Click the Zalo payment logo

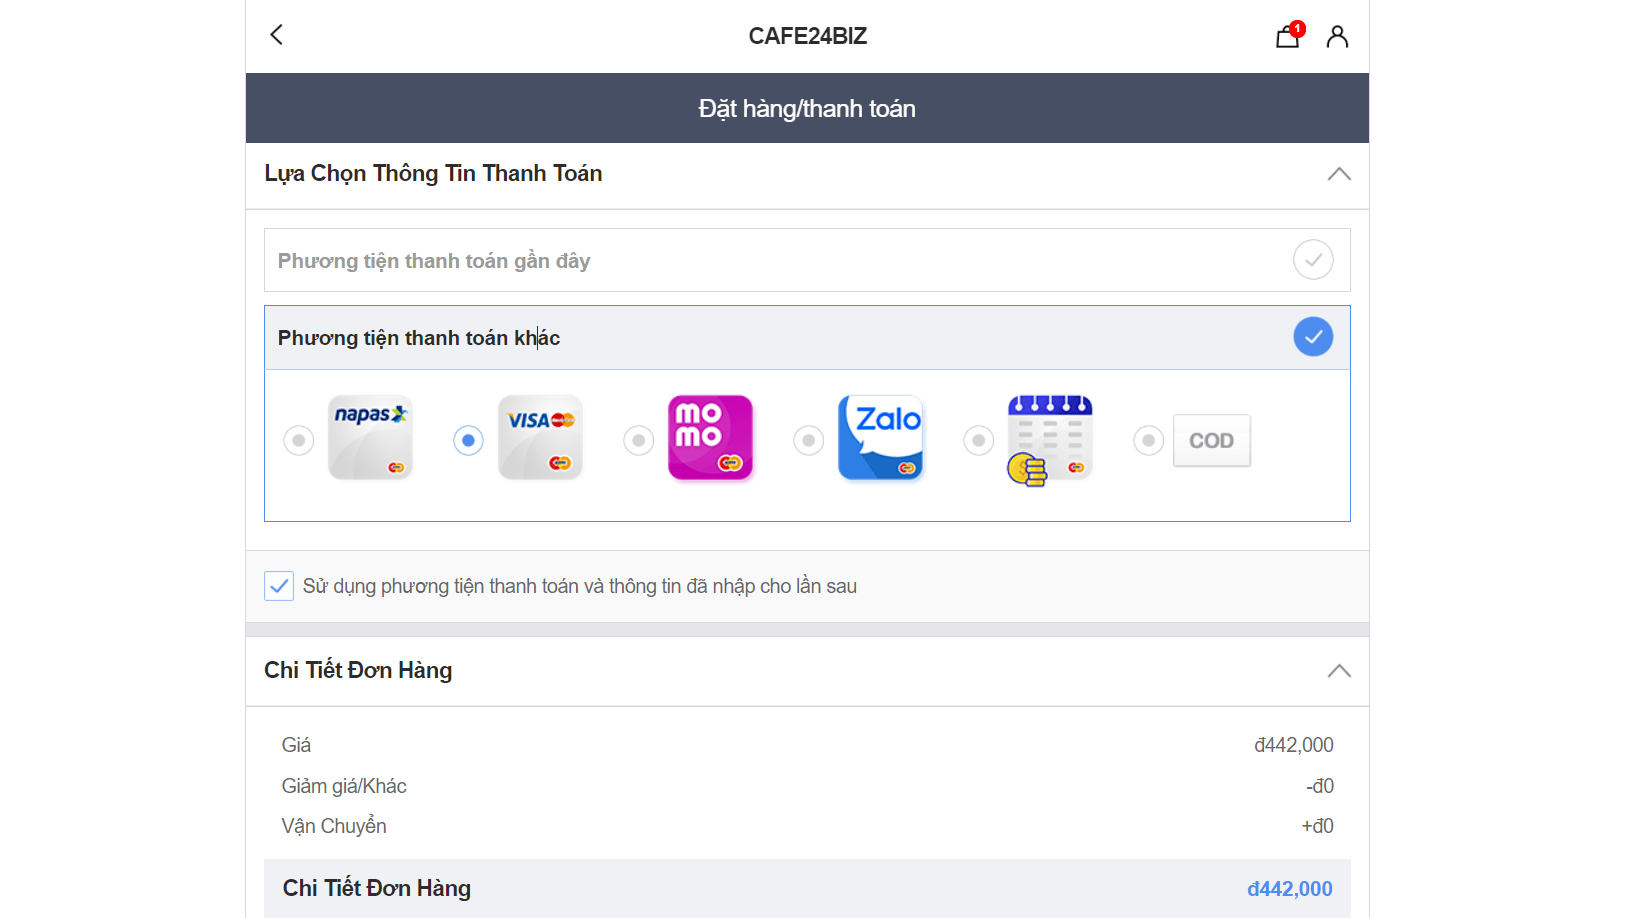tap(880, 438)
